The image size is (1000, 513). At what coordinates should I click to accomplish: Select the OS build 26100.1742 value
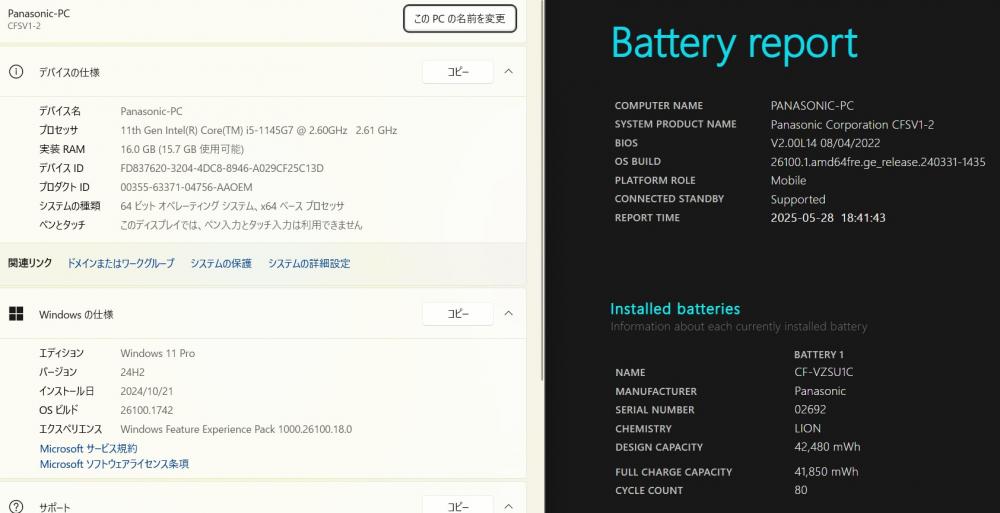coord(147,410)
